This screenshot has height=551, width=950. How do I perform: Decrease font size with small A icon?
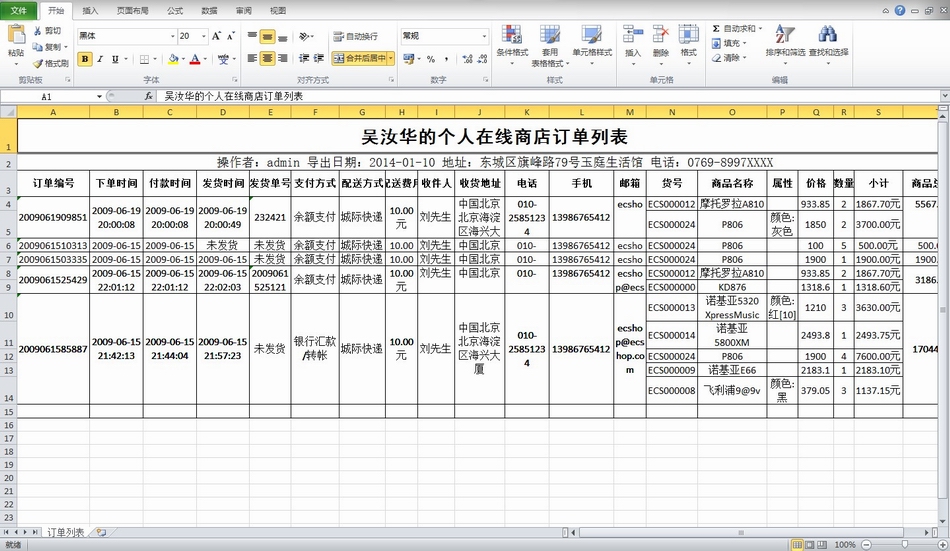pyautogui.click(x=231, y=36)
